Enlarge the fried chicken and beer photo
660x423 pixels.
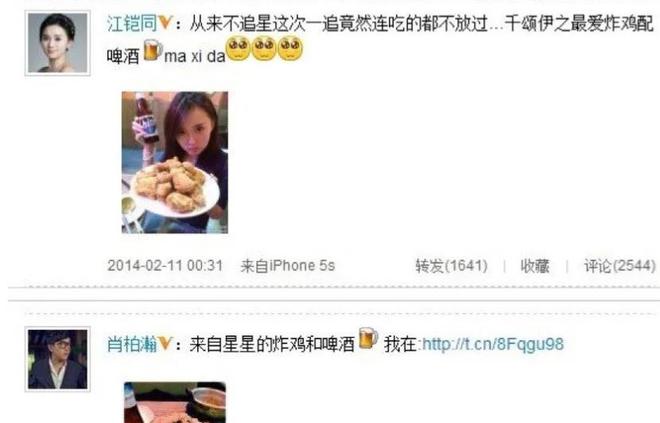pos(175,162)
